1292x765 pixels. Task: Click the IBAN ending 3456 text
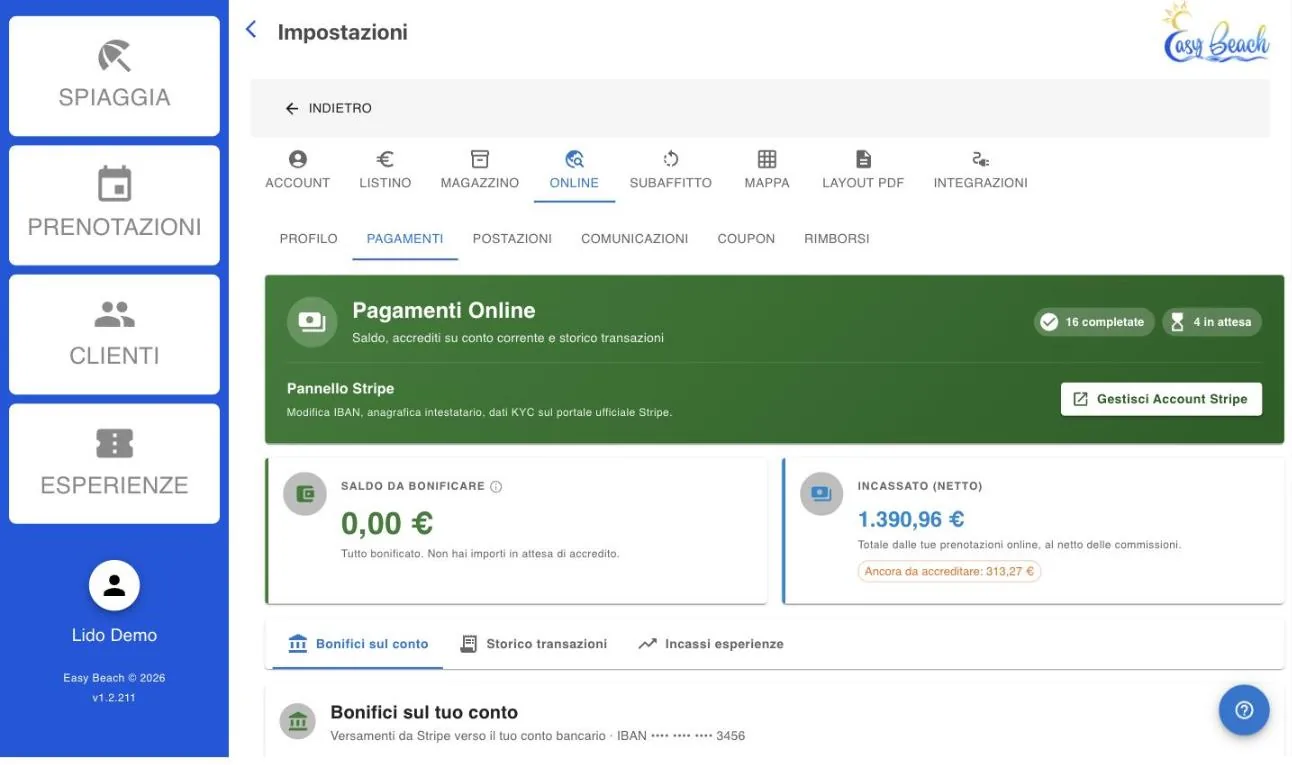[x=681, y=736]
